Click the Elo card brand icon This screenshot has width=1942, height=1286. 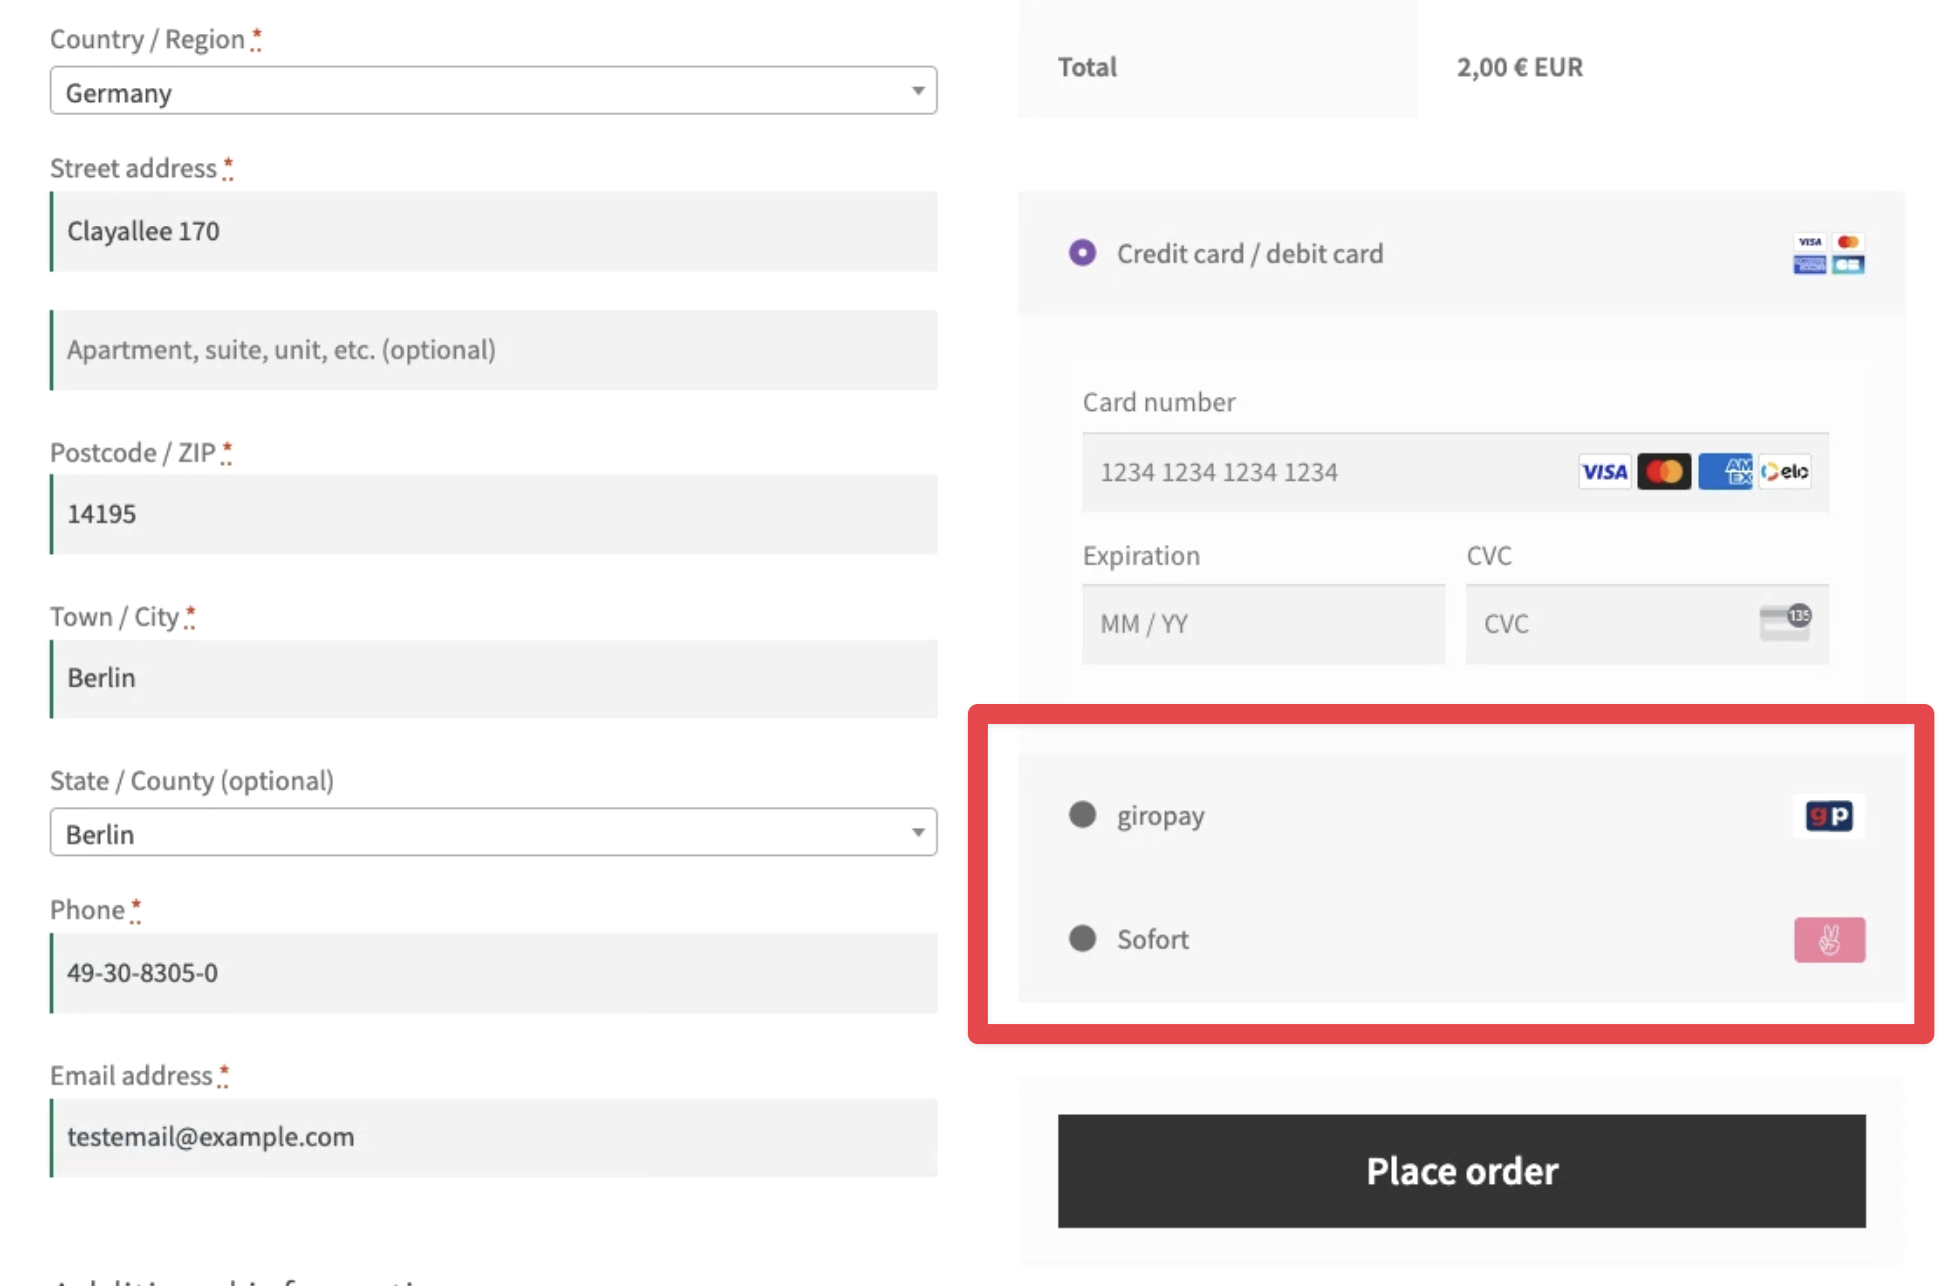coord(1785,472)
